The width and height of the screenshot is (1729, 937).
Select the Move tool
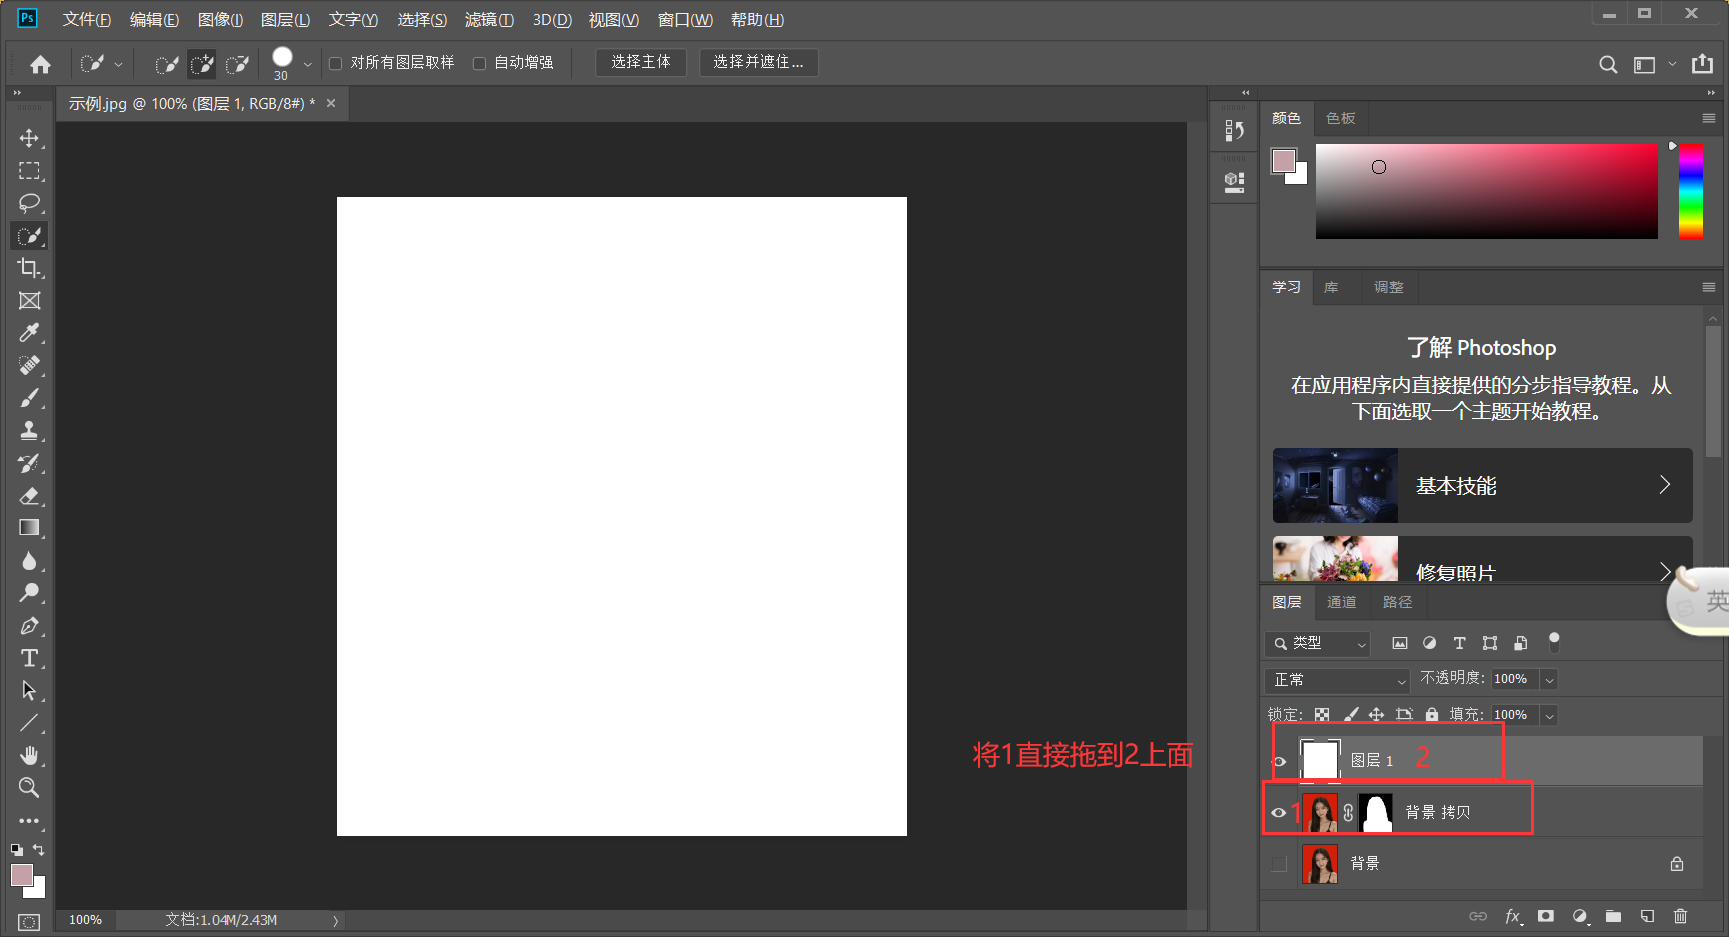(29, 138)
